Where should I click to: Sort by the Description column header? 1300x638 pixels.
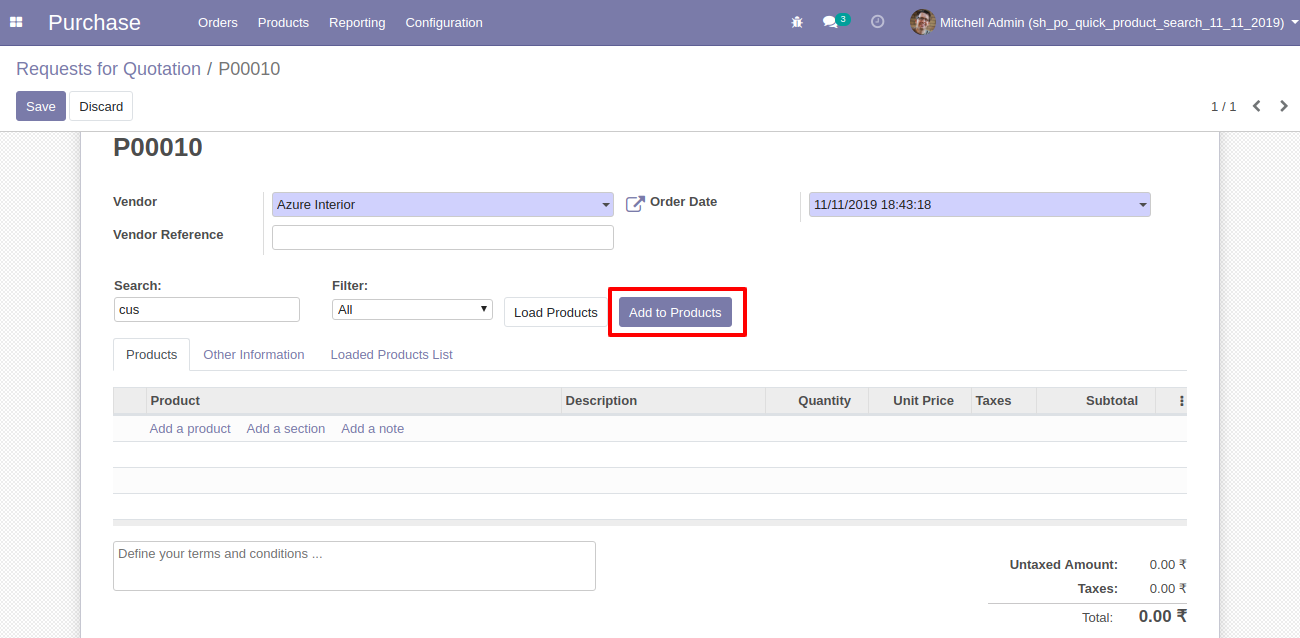click(663, 401)
